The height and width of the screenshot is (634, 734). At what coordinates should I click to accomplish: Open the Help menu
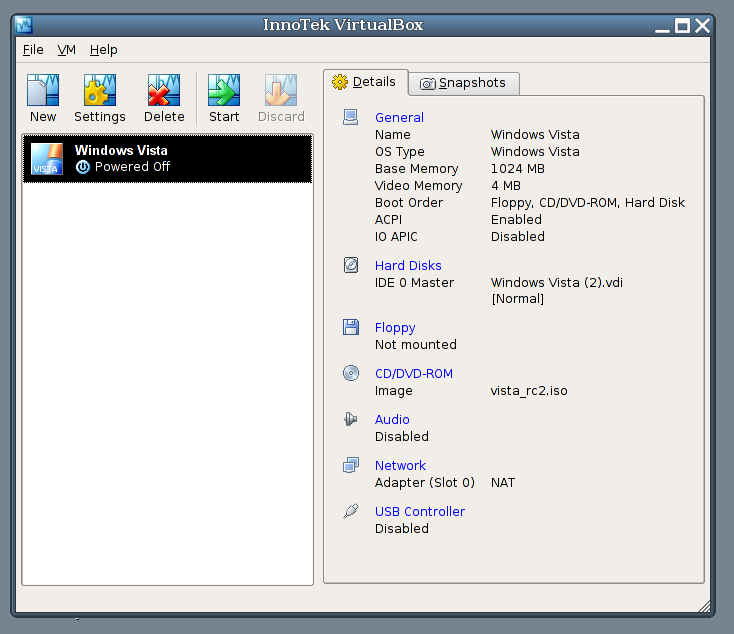coord(103,50)
